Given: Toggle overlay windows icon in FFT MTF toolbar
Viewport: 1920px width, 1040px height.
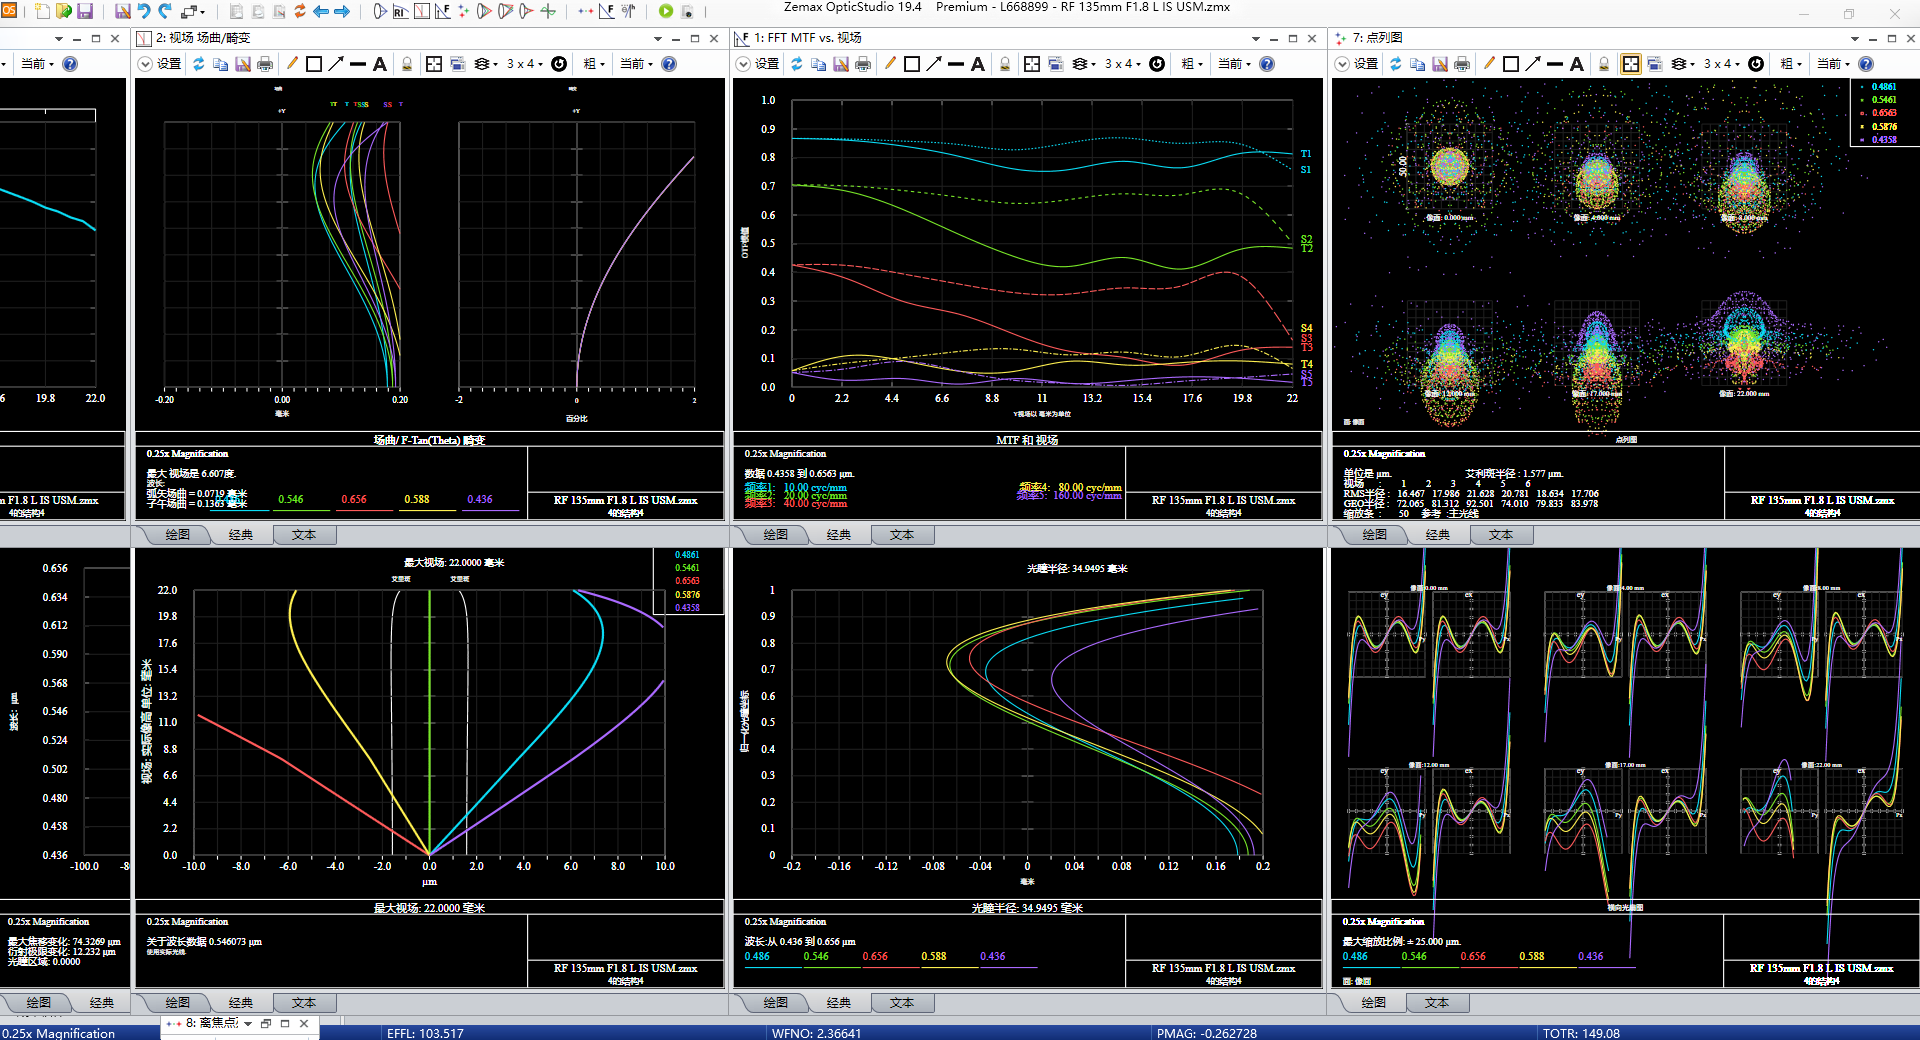Looking at the screenshot, I should (x=1056, y=64).
